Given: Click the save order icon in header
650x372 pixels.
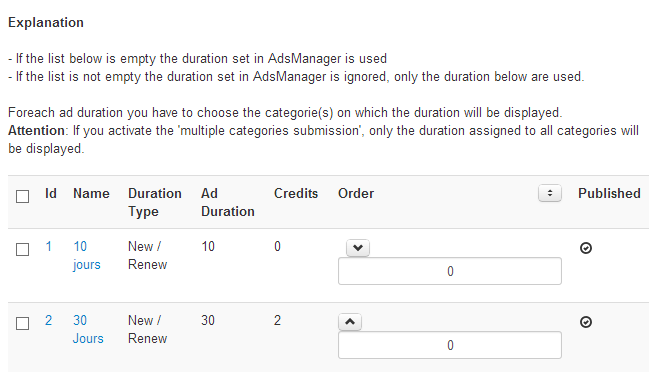Looking at the screenshot, I should pos(550,193).
